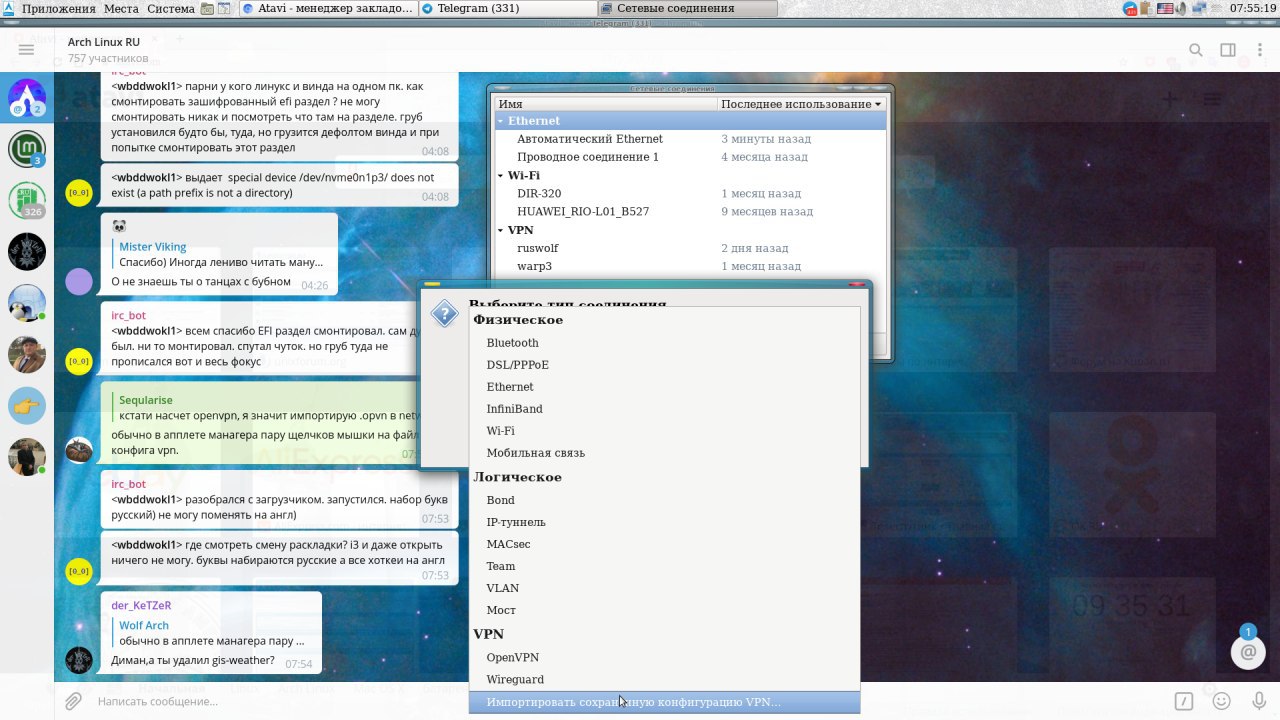The width and height of the screenshot is (1280, 720).
Task: Select the Автоматический Ethernet connection
Action: tap(690, 139)
